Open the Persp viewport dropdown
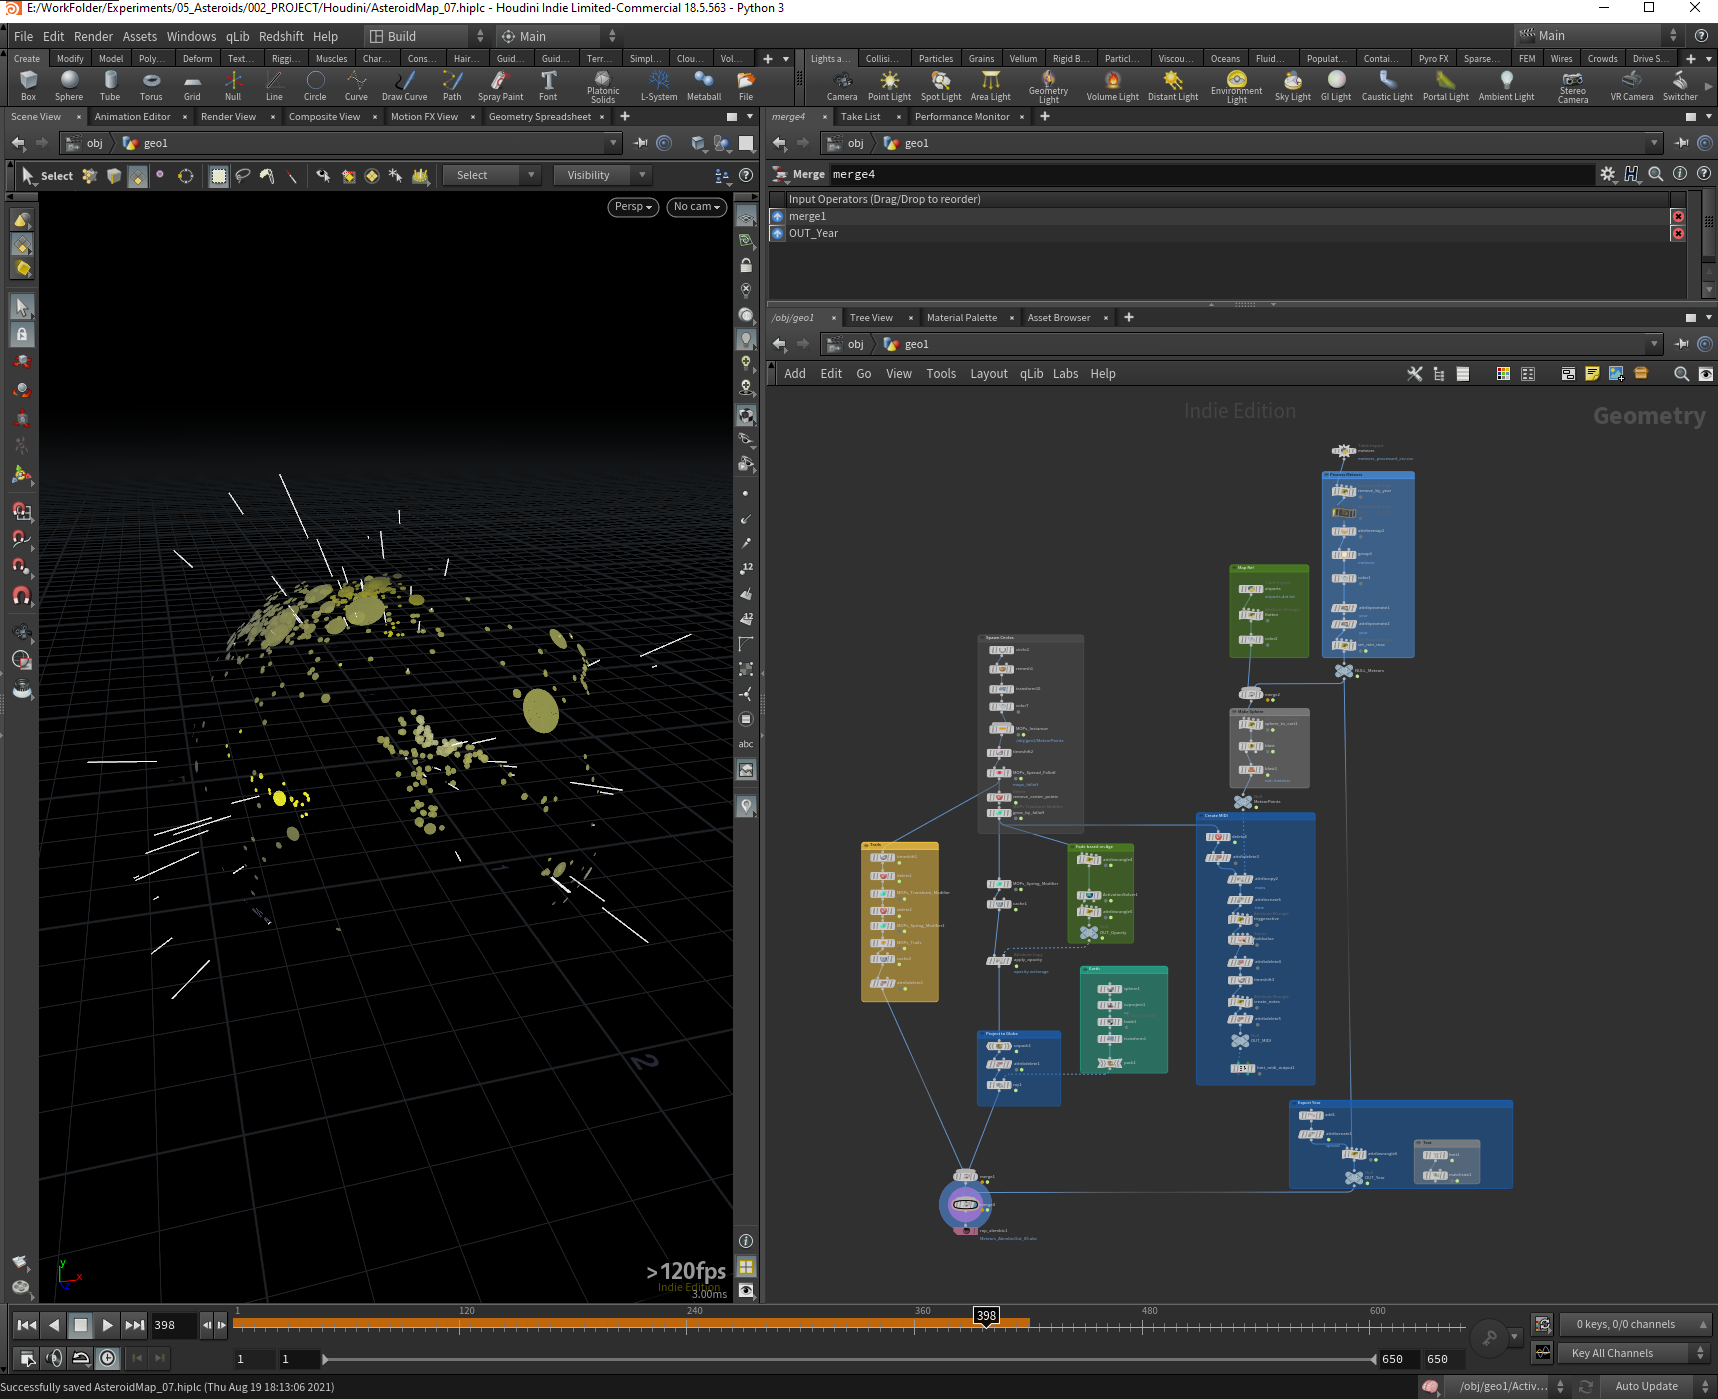 (633, 207)
